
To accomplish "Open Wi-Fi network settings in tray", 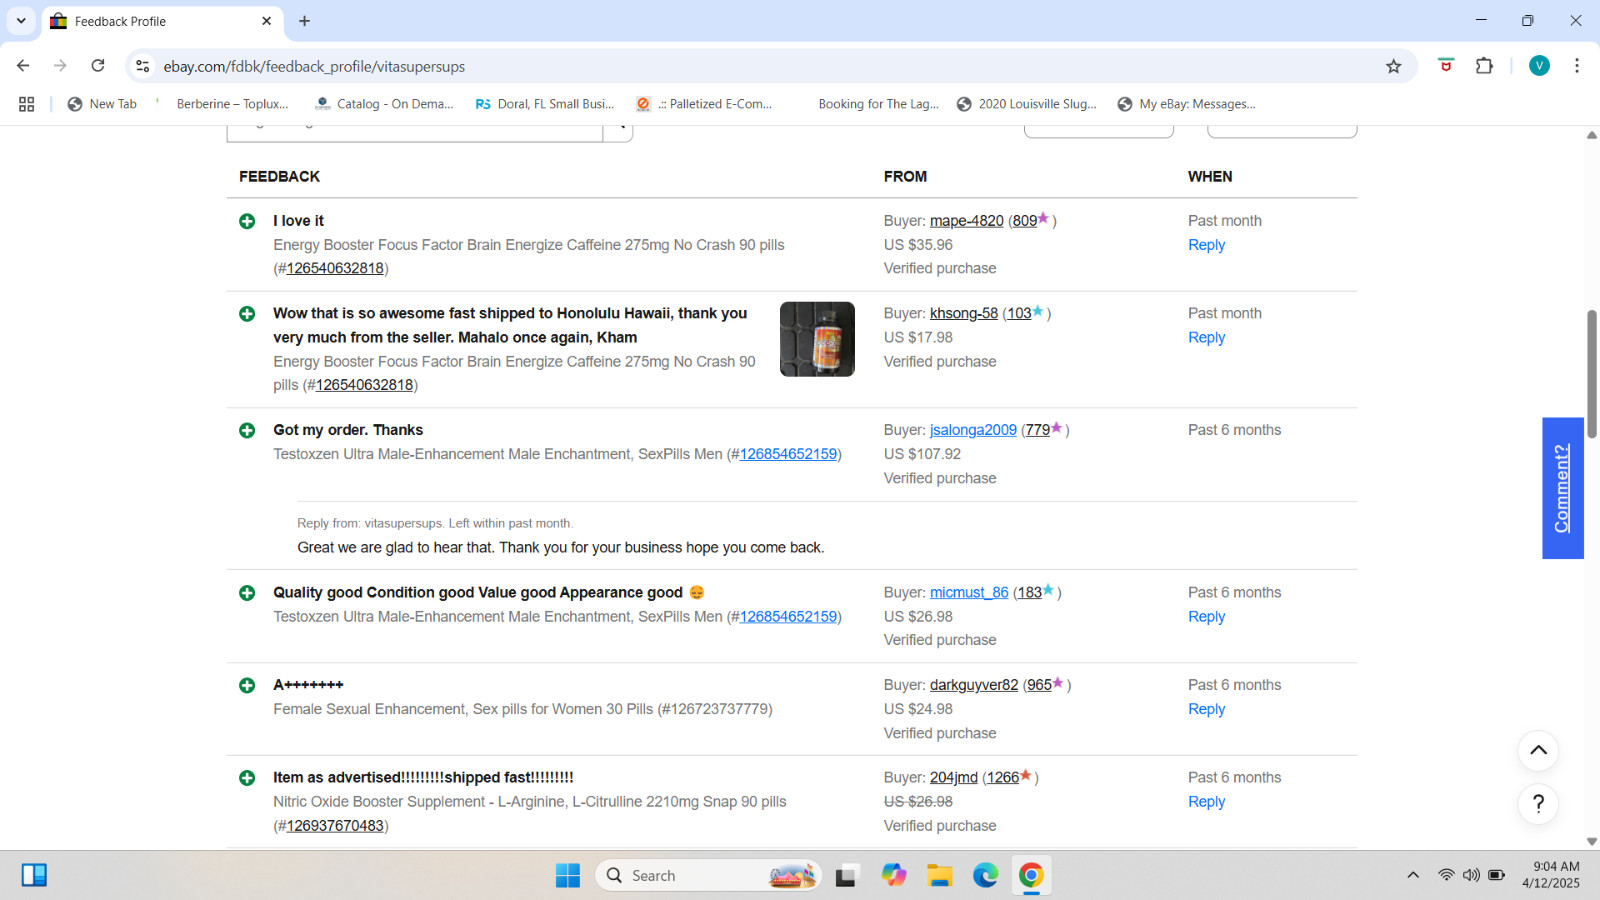I will [1446, 876].
